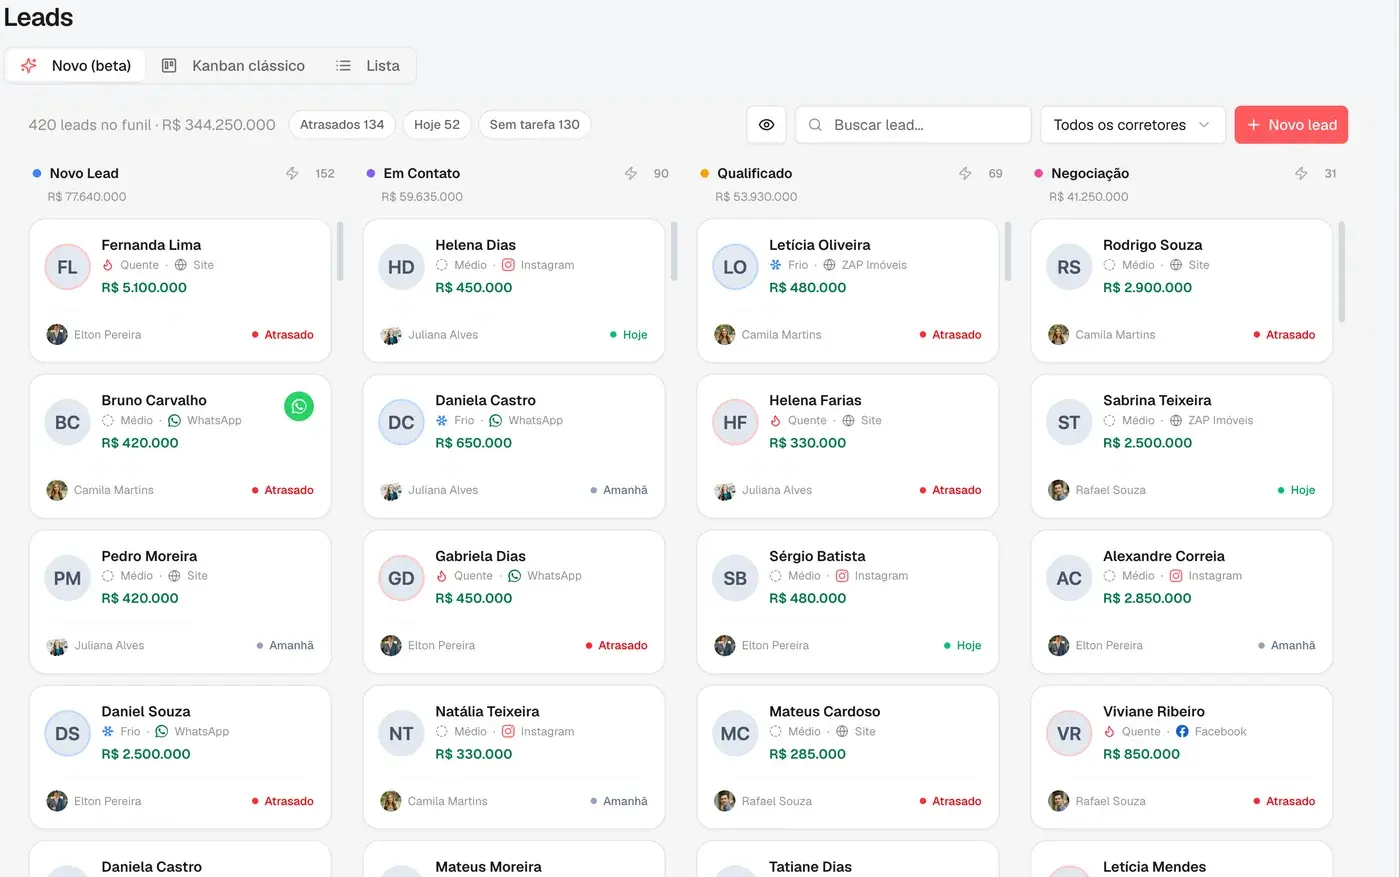The image size is (1400, 877).
Task: Open the Todos os corretores dropdown
Action: click(x=1133, y=125)
